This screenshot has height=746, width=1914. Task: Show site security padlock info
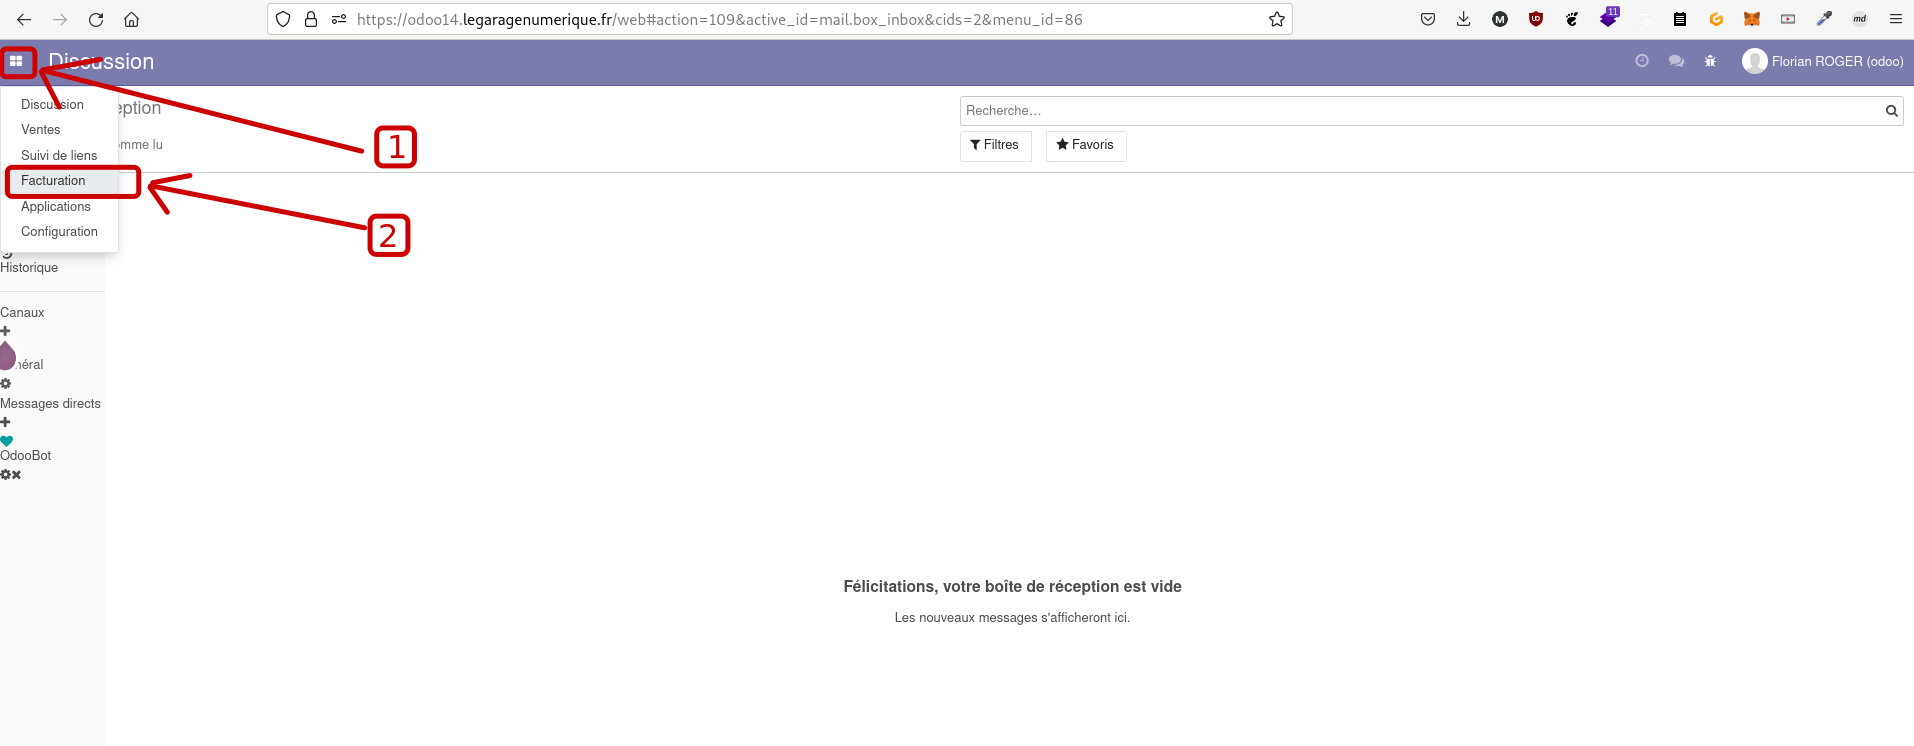311,19
